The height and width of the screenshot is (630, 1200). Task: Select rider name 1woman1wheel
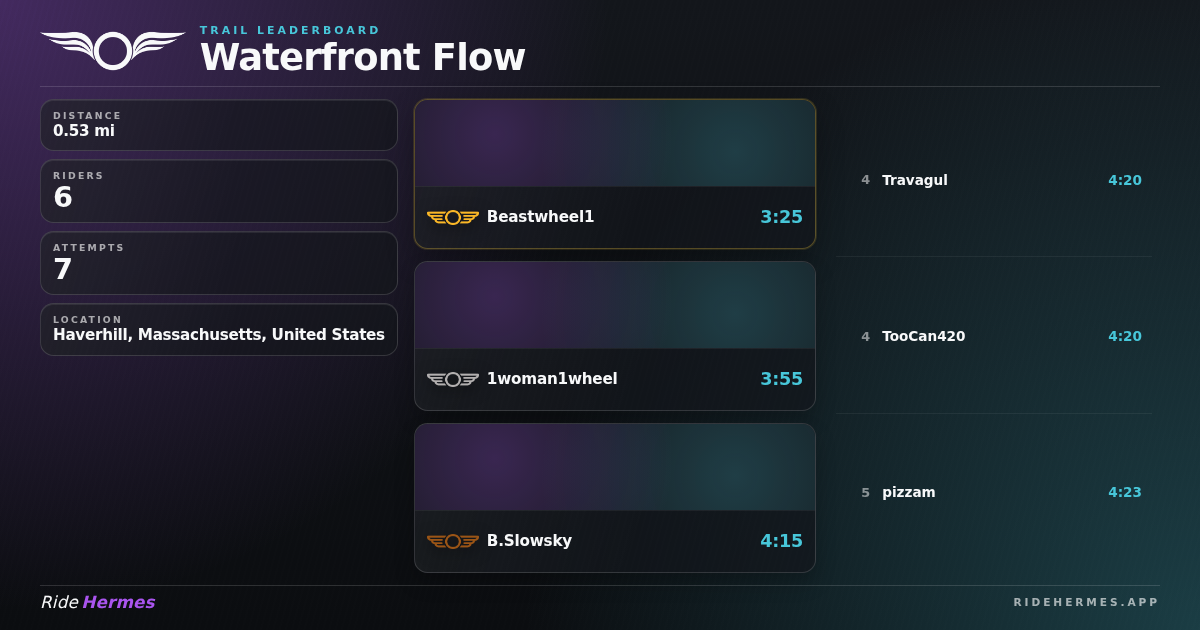552,379
